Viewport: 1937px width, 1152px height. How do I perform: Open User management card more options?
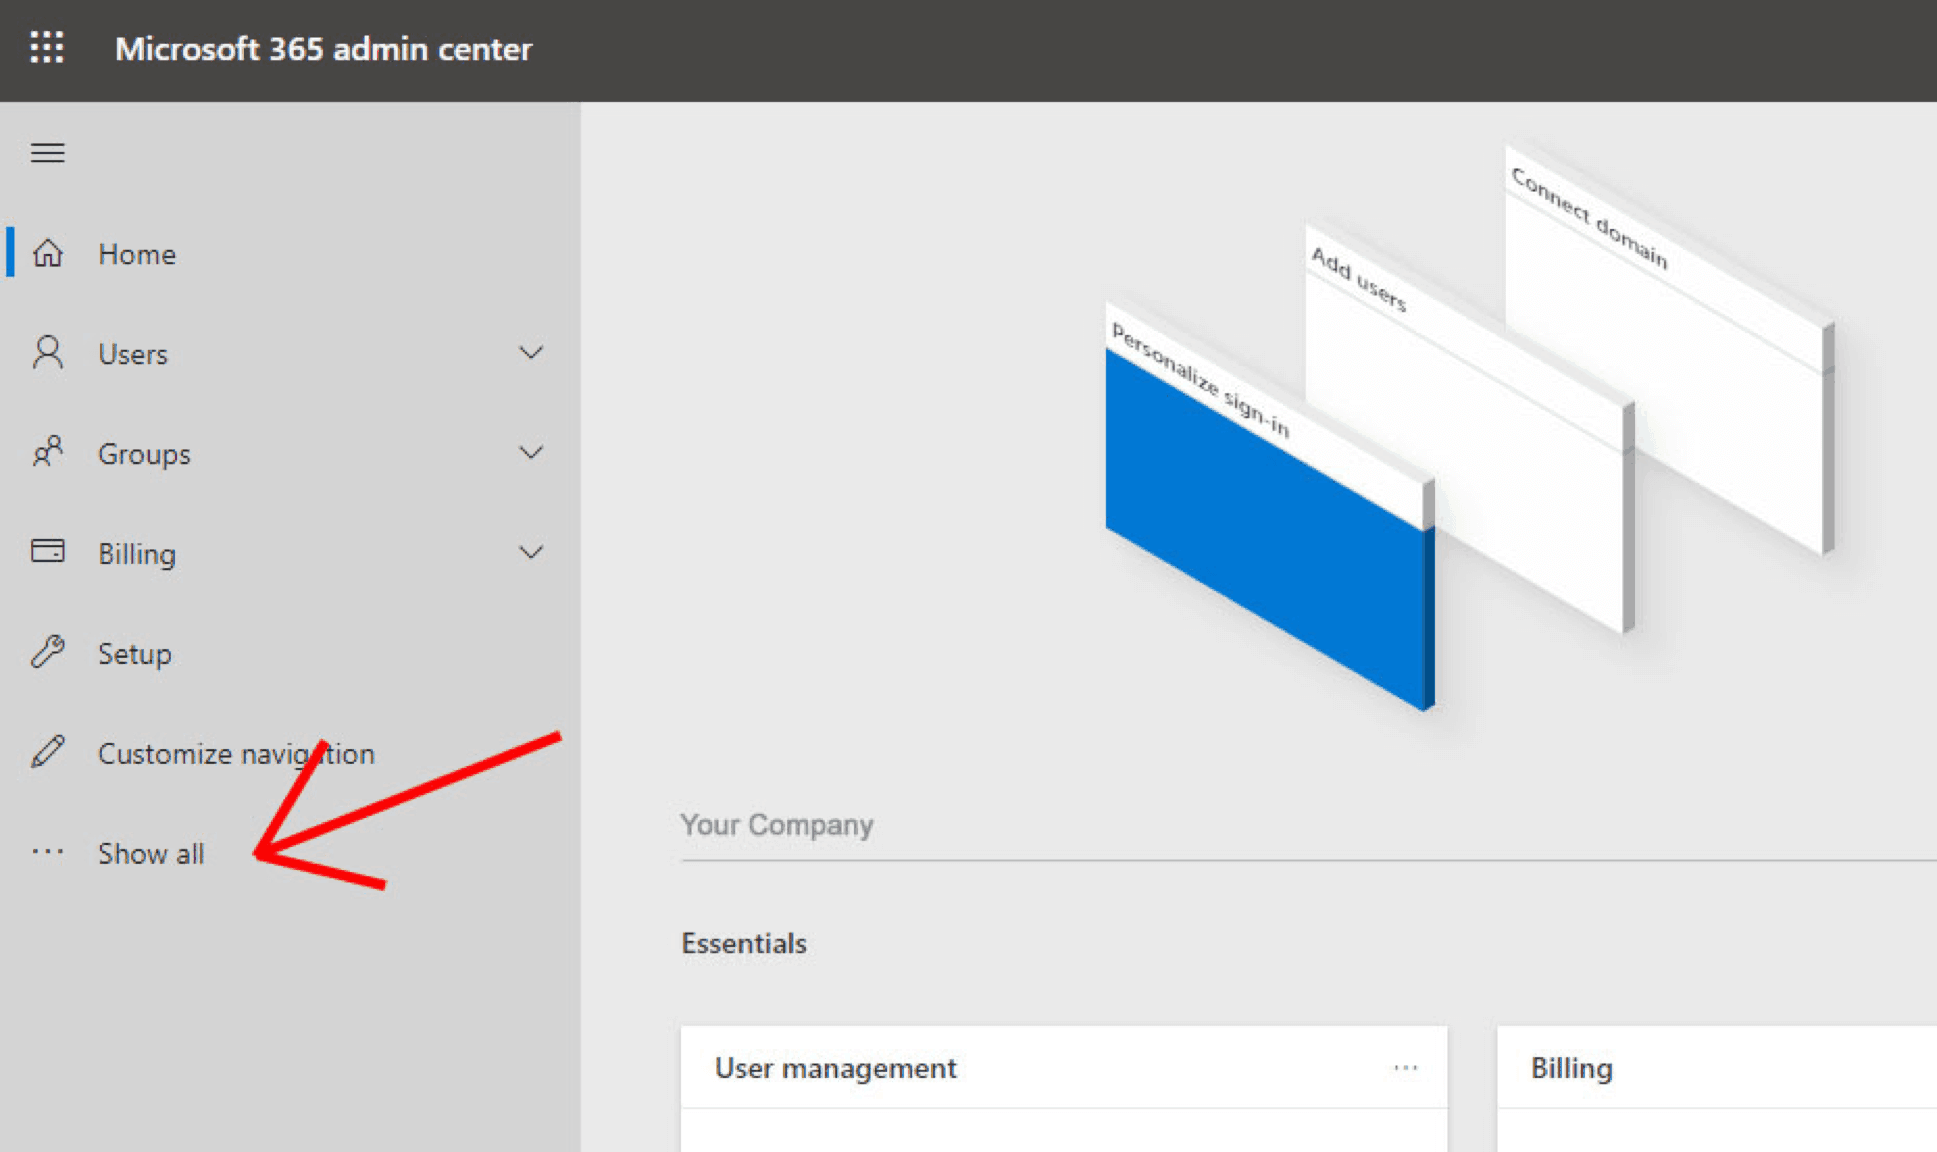point(1405,1068)
